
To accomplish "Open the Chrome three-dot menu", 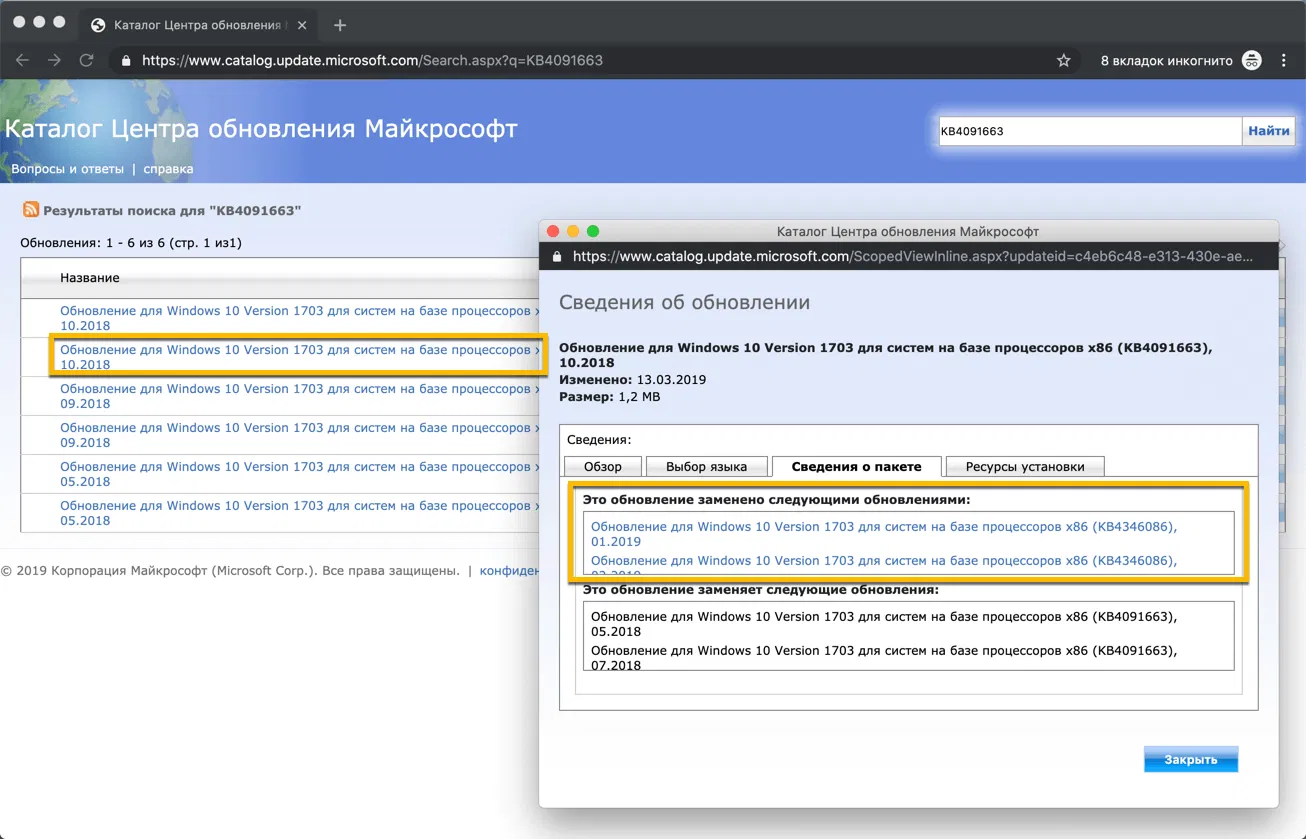I will [x=1284, y=60].
